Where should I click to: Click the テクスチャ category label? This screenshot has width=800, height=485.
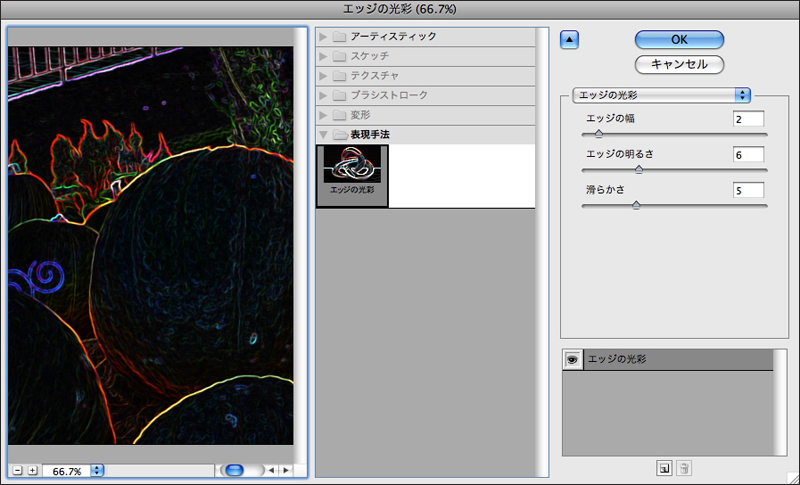click(x=374, y=76)
